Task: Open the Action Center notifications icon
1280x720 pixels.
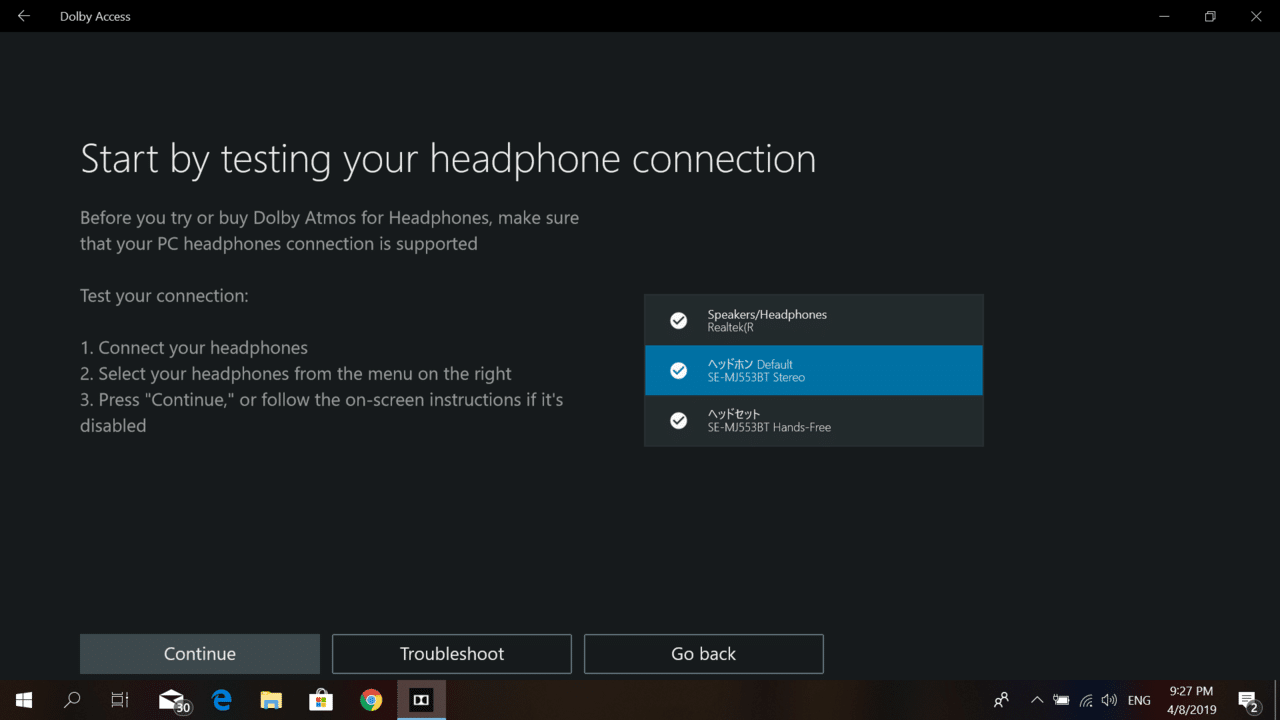Action: pos(1248,700)
